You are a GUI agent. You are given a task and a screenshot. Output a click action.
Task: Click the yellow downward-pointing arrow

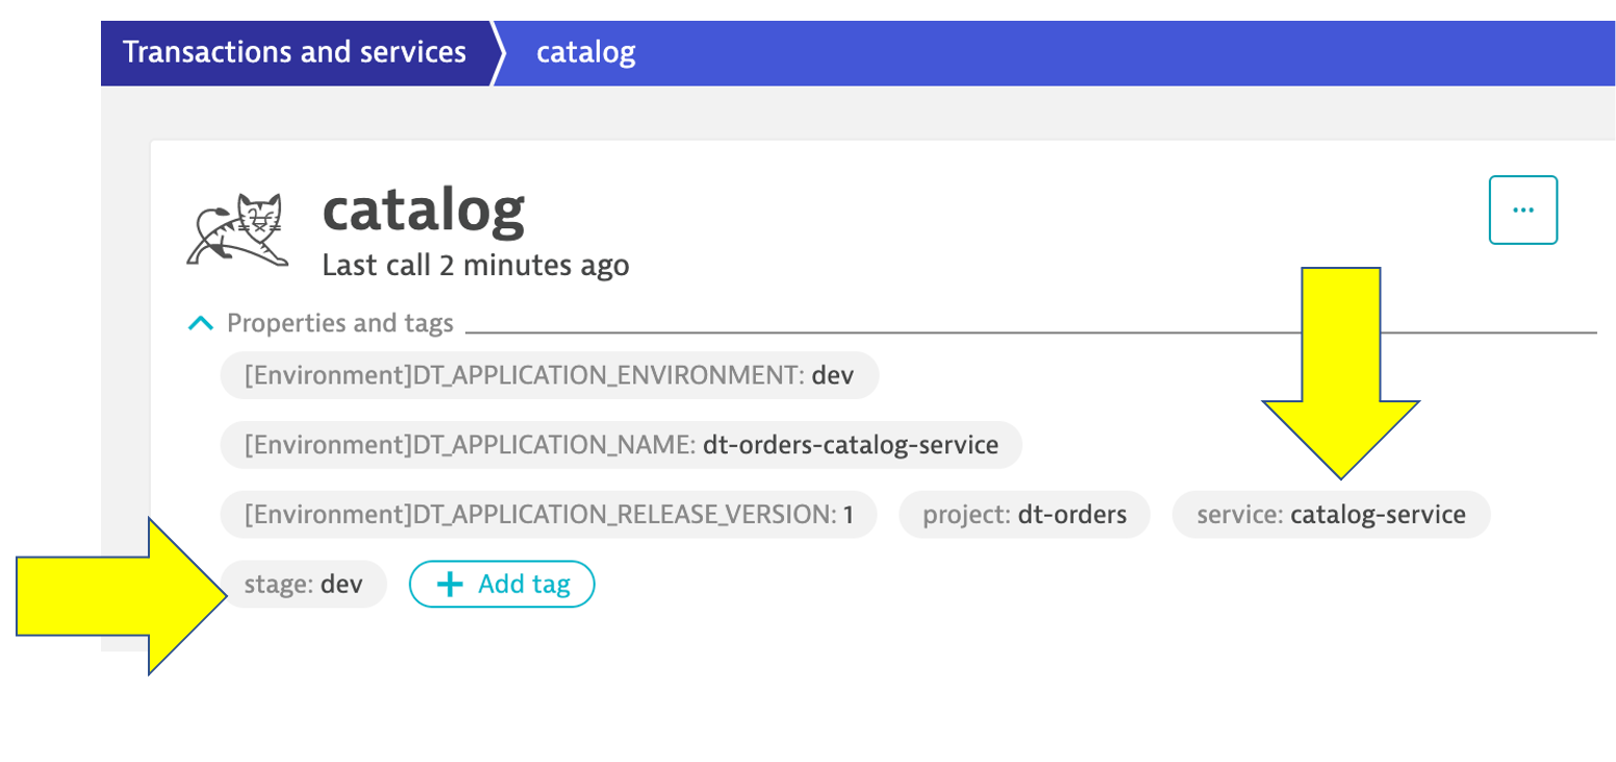[x=1340, y=380]
